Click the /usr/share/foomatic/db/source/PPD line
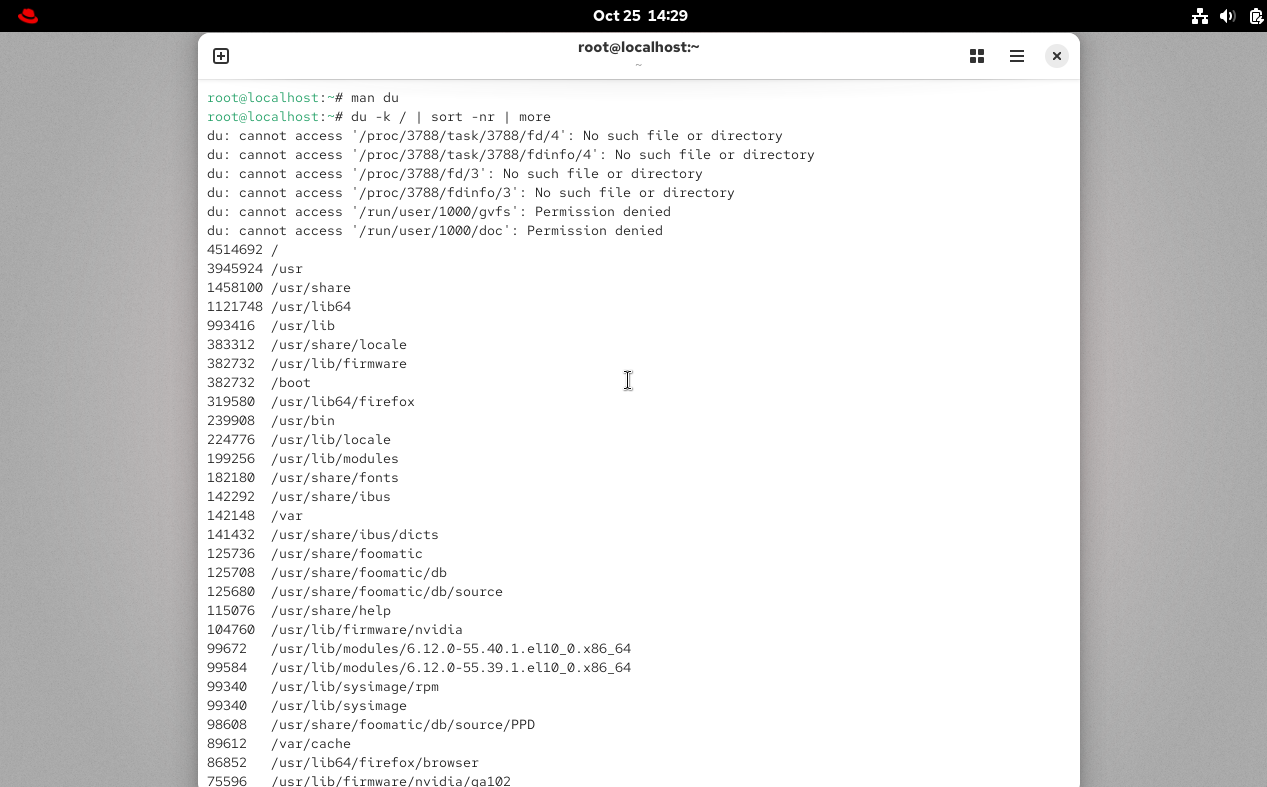This screenshot has width=1267, height=787. (402, 725)
